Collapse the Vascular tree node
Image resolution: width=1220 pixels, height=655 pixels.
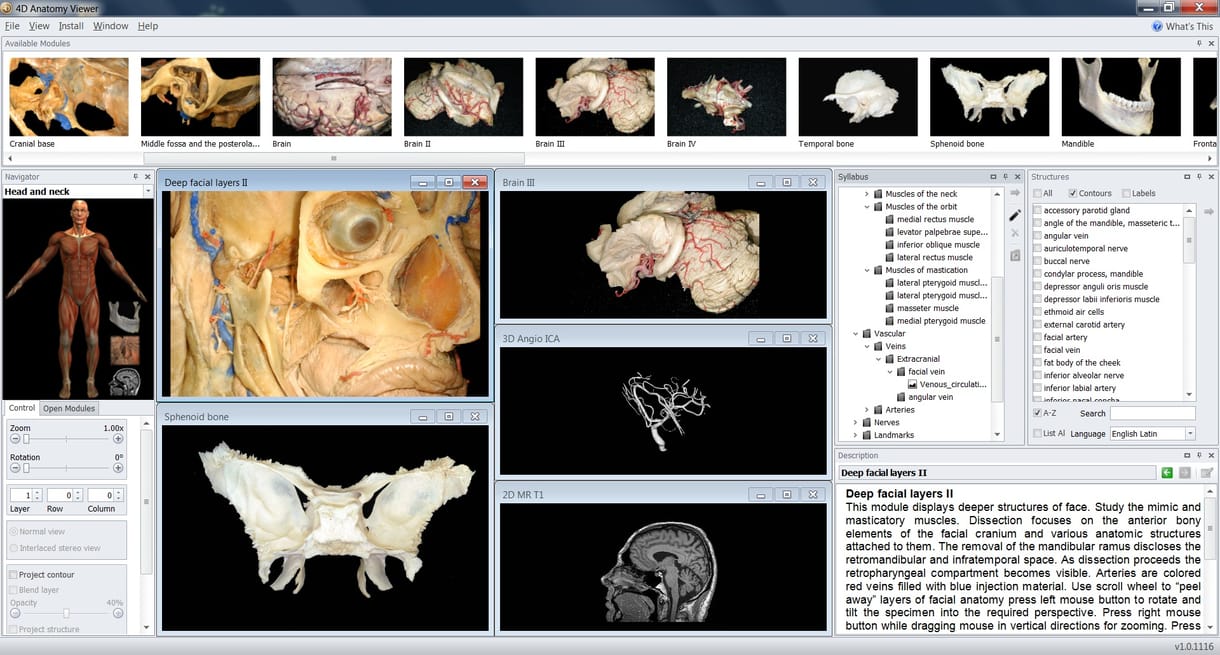click(856, 334)
